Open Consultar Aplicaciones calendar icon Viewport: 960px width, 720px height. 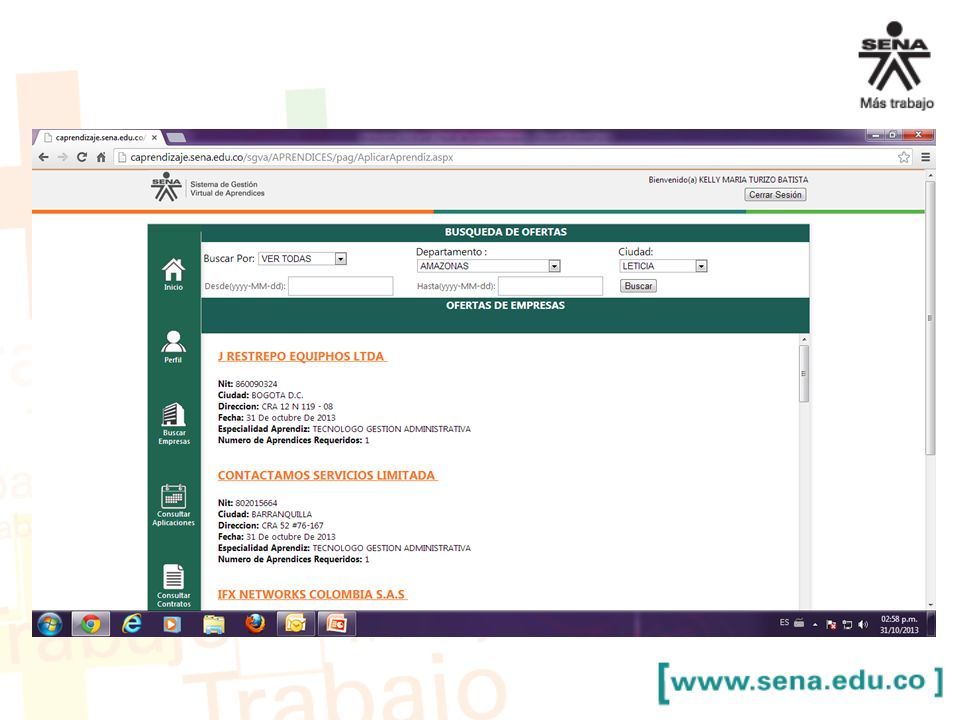[x=174, y=504]
